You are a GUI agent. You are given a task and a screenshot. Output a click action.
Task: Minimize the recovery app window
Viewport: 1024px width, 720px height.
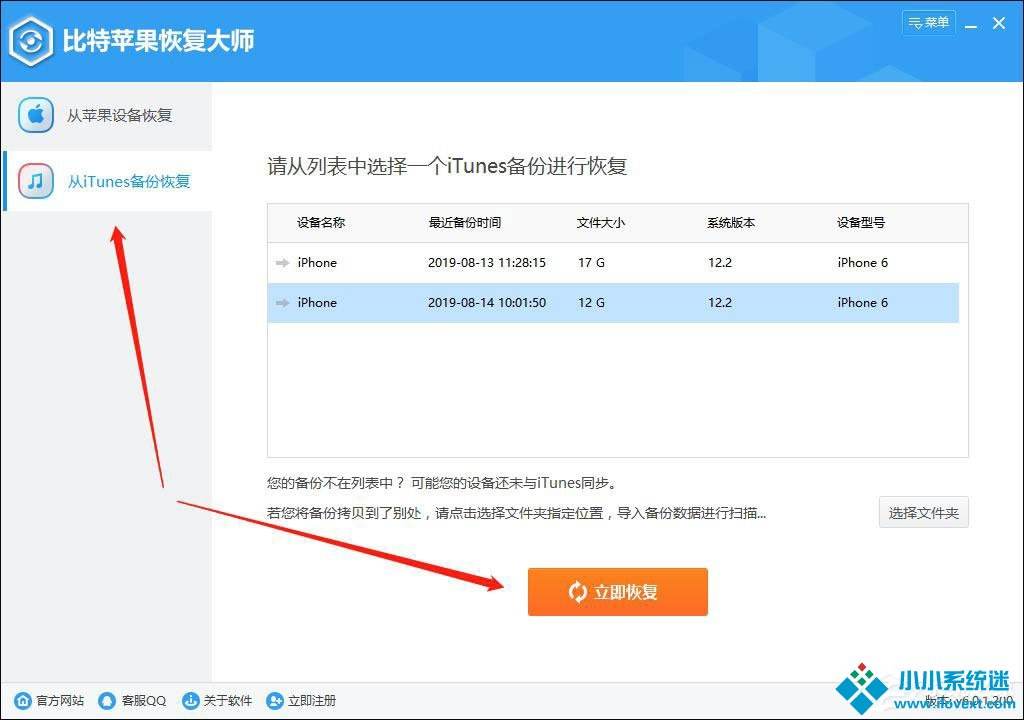[971, 25]
